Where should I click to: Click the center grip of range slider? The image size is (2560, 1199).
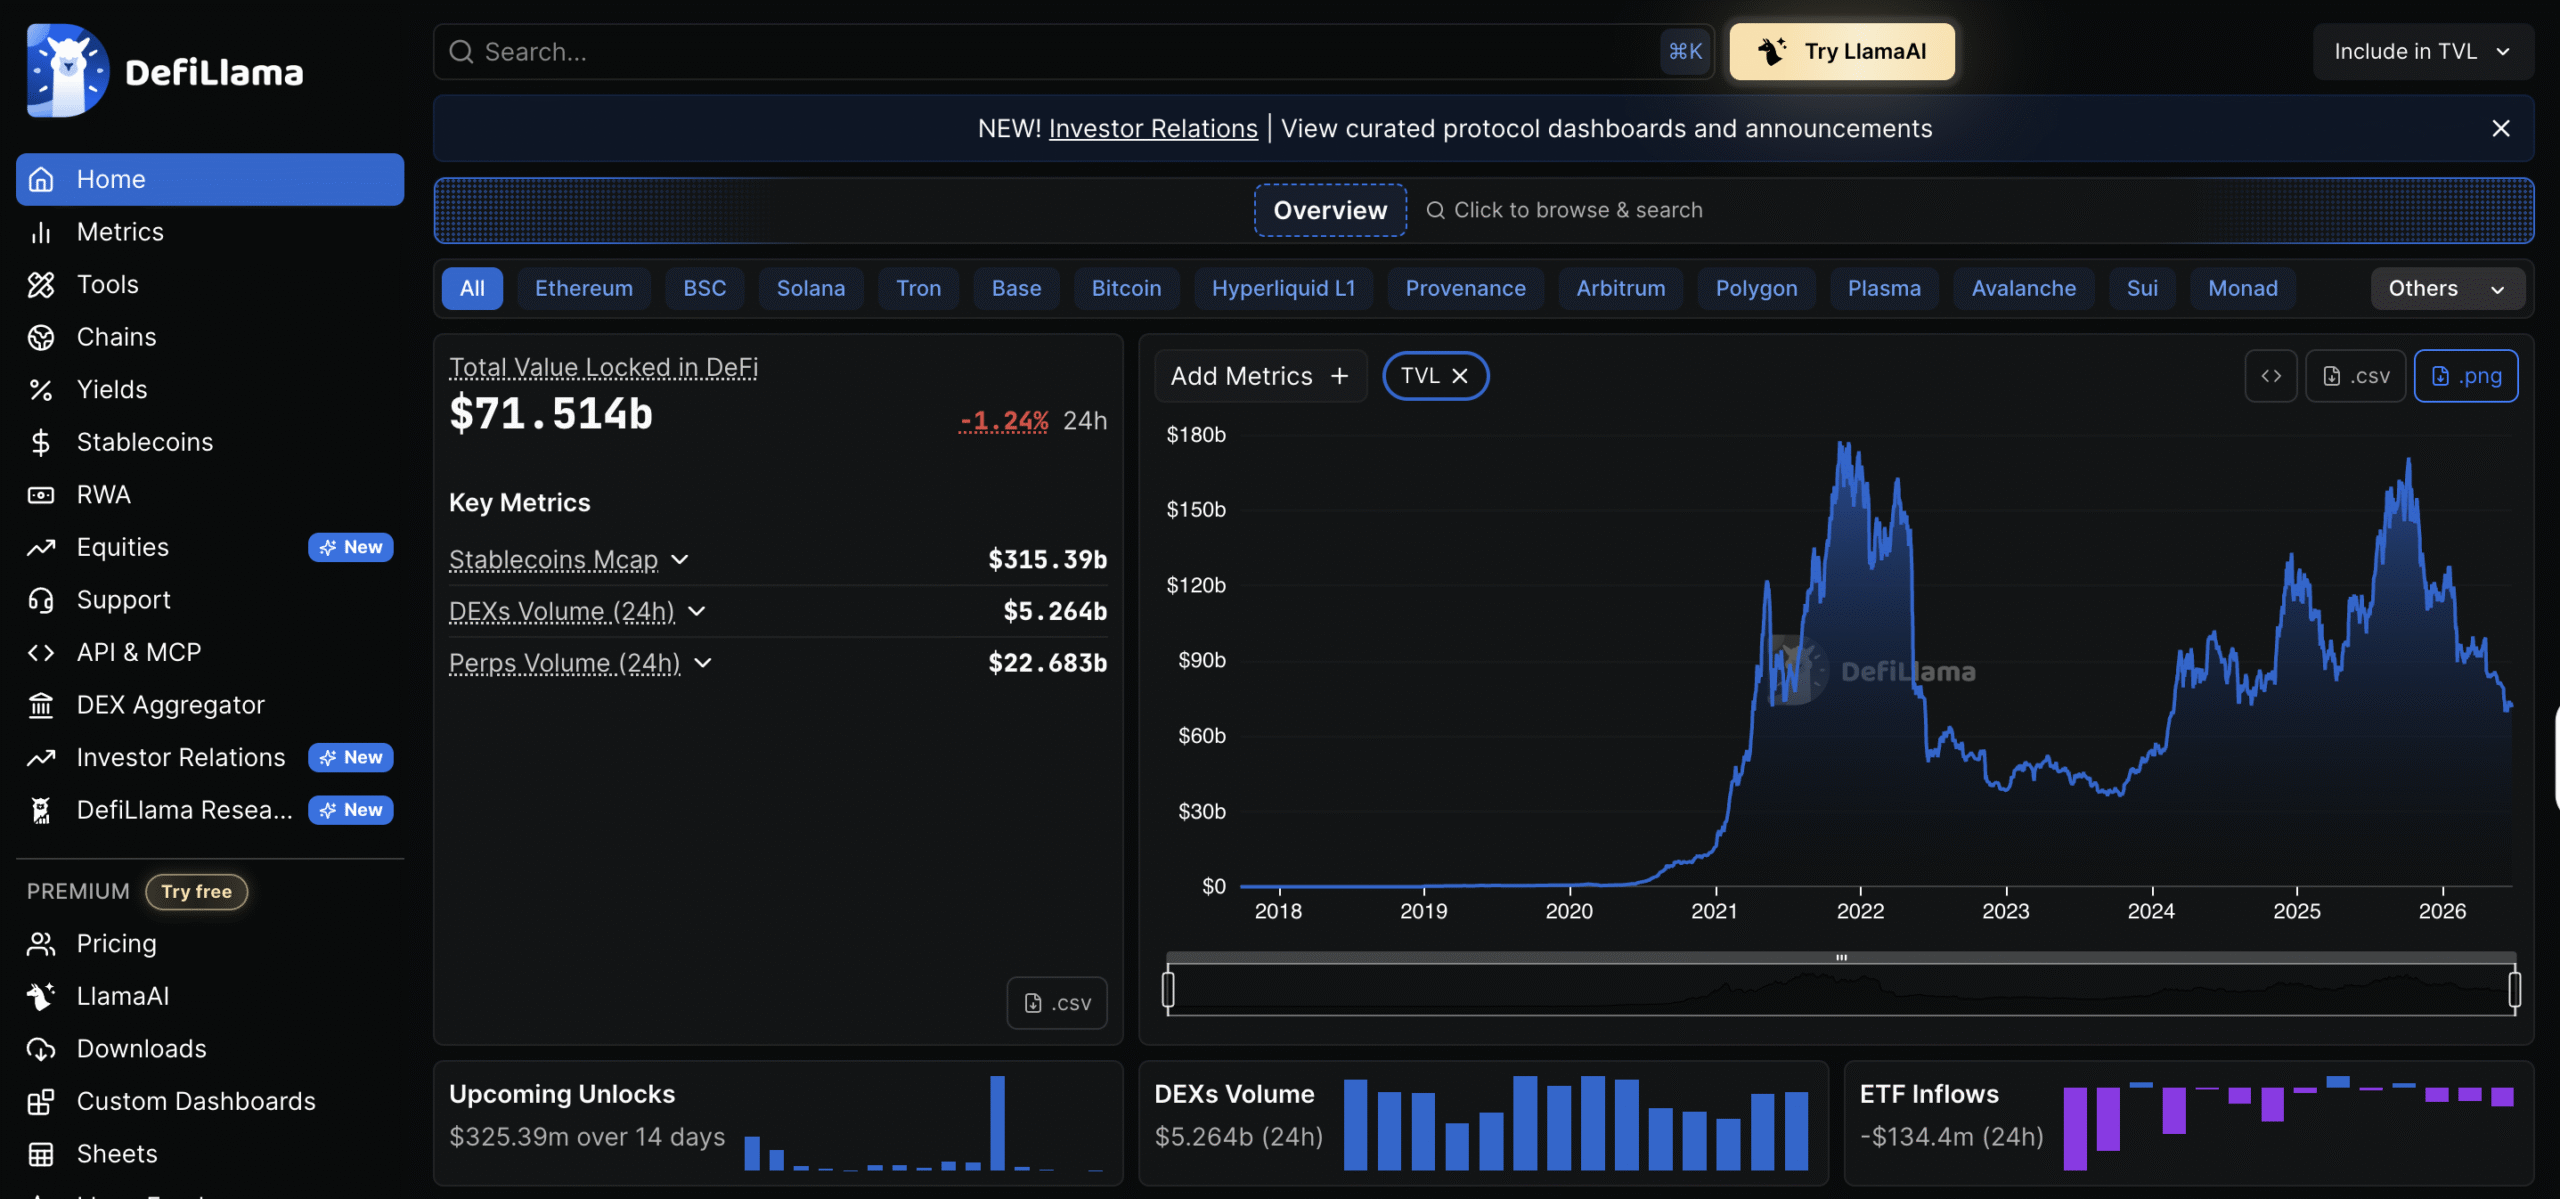pos(1841,958)
